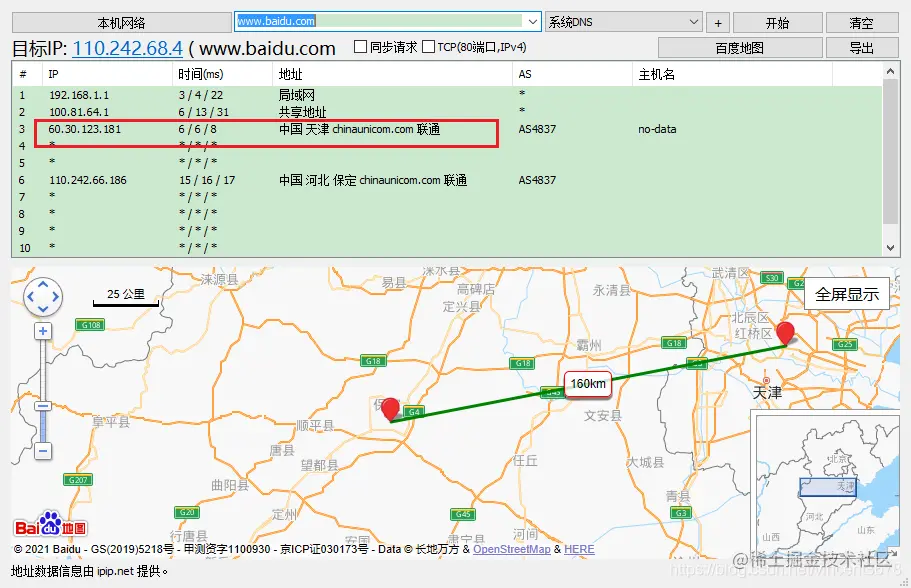Pan map up with the compass arrow

click(43, 285)
